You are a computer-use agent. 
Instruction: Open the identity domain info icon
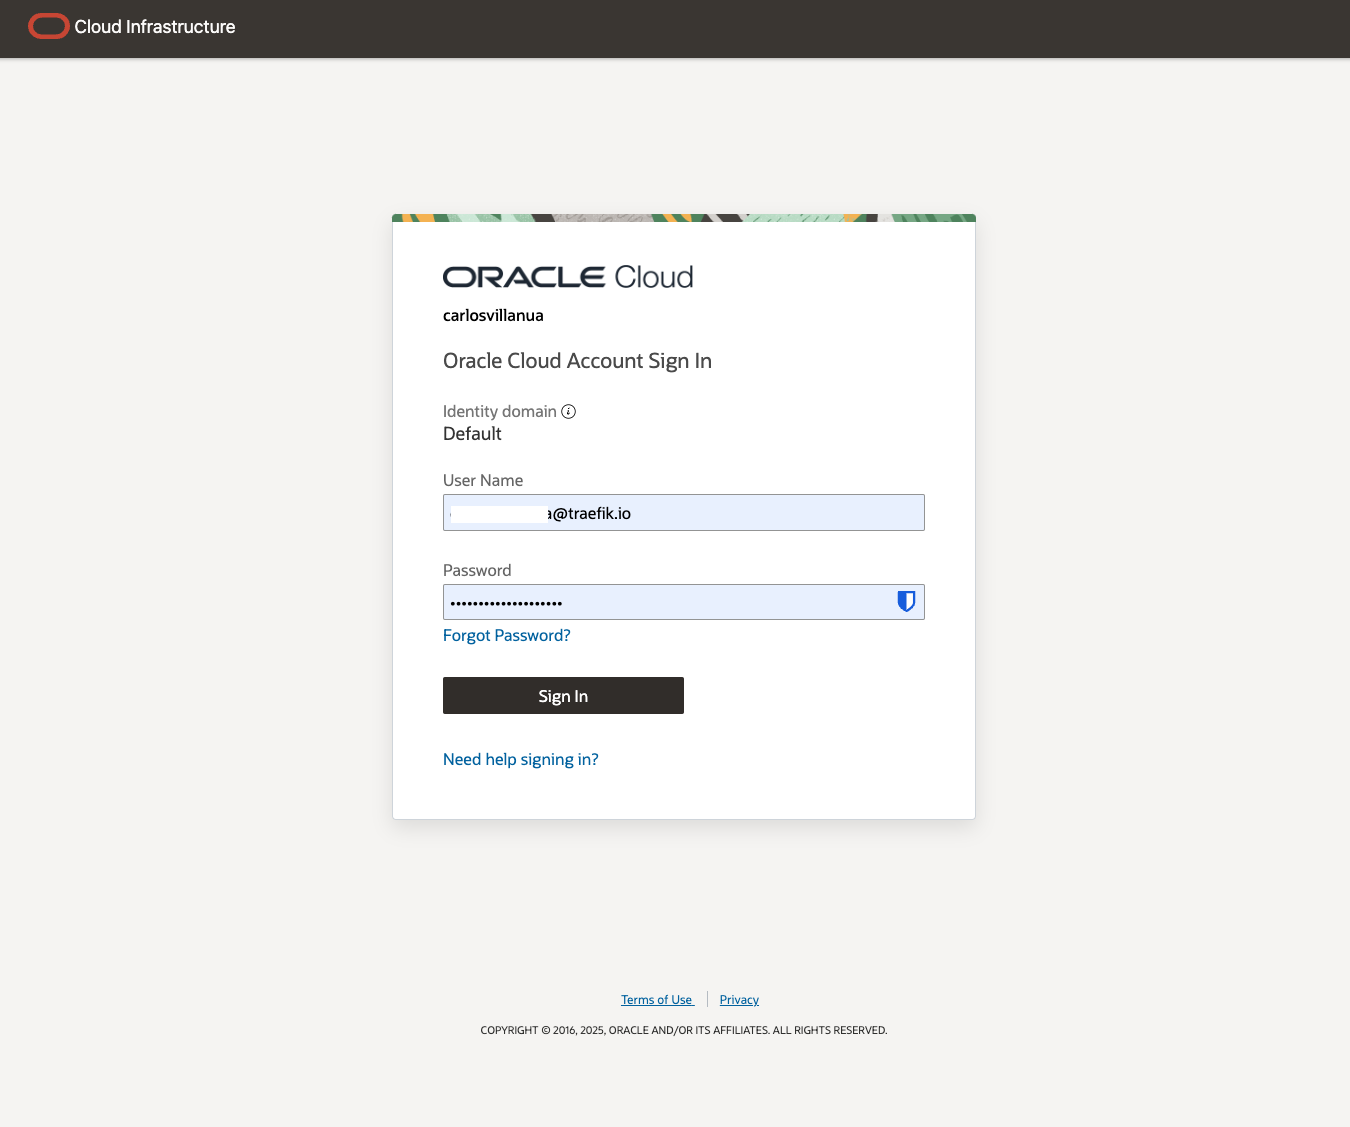568,411
